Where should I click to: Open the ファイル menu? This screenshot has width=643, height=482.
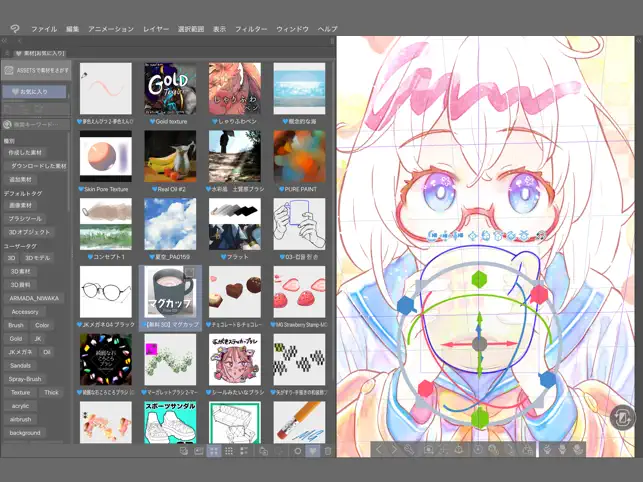pyautogui.click(x=44, y=29)
